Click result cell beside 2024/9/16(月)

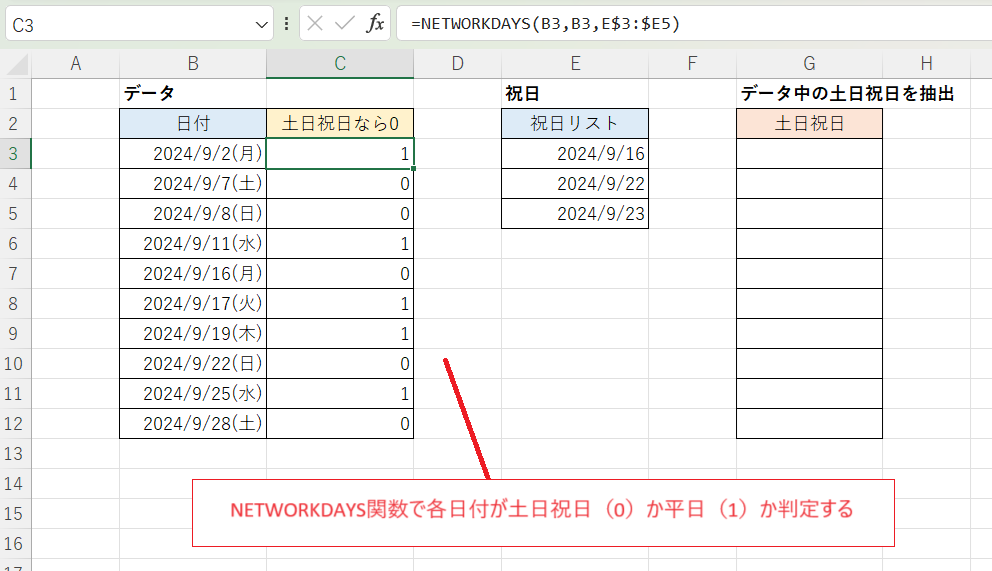coord(340,274)
